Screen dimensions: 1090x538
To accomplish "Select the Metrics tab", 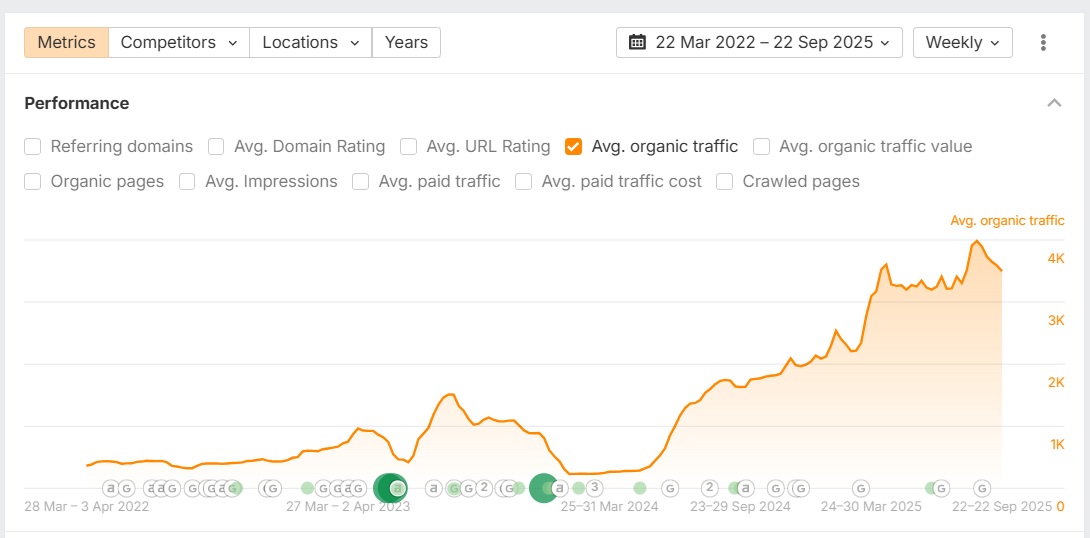I will tap(66, 43).
